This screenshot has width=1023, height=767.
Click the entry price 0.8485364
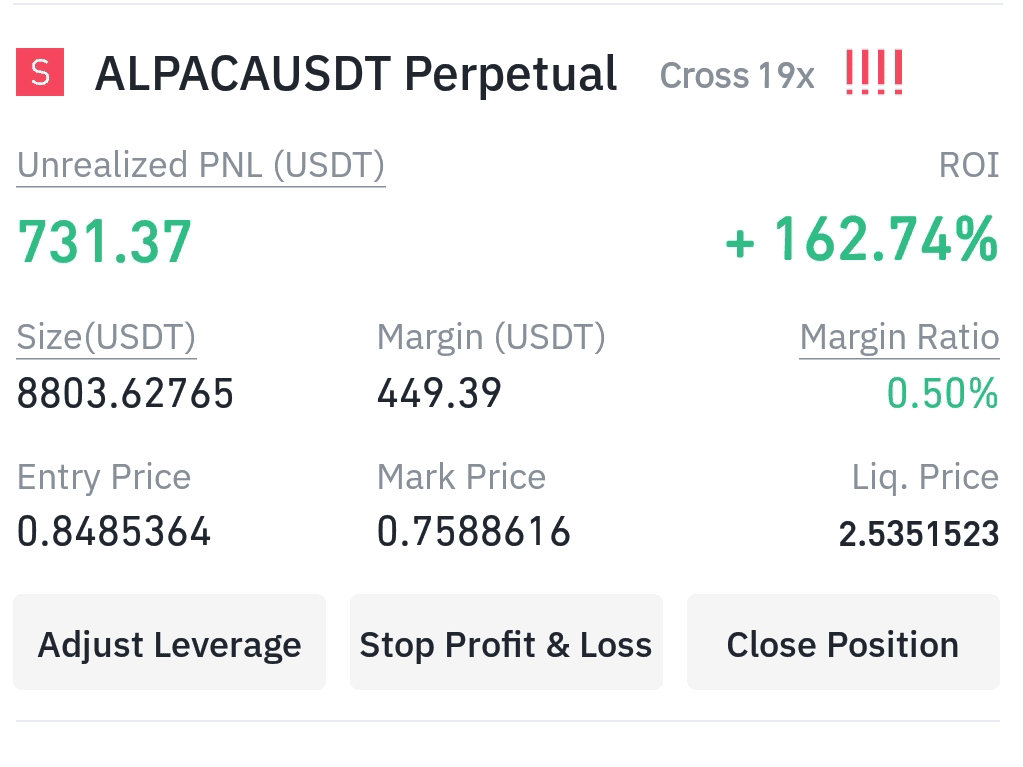[x=114, y=532]
